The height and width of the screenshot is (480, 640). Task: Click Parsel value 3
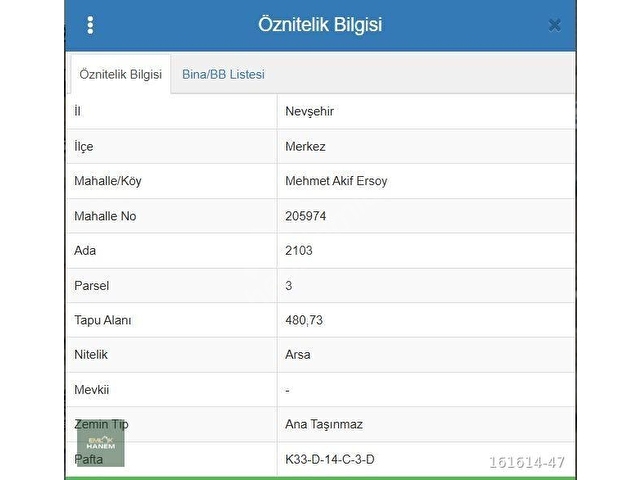[x=289, y=285]
